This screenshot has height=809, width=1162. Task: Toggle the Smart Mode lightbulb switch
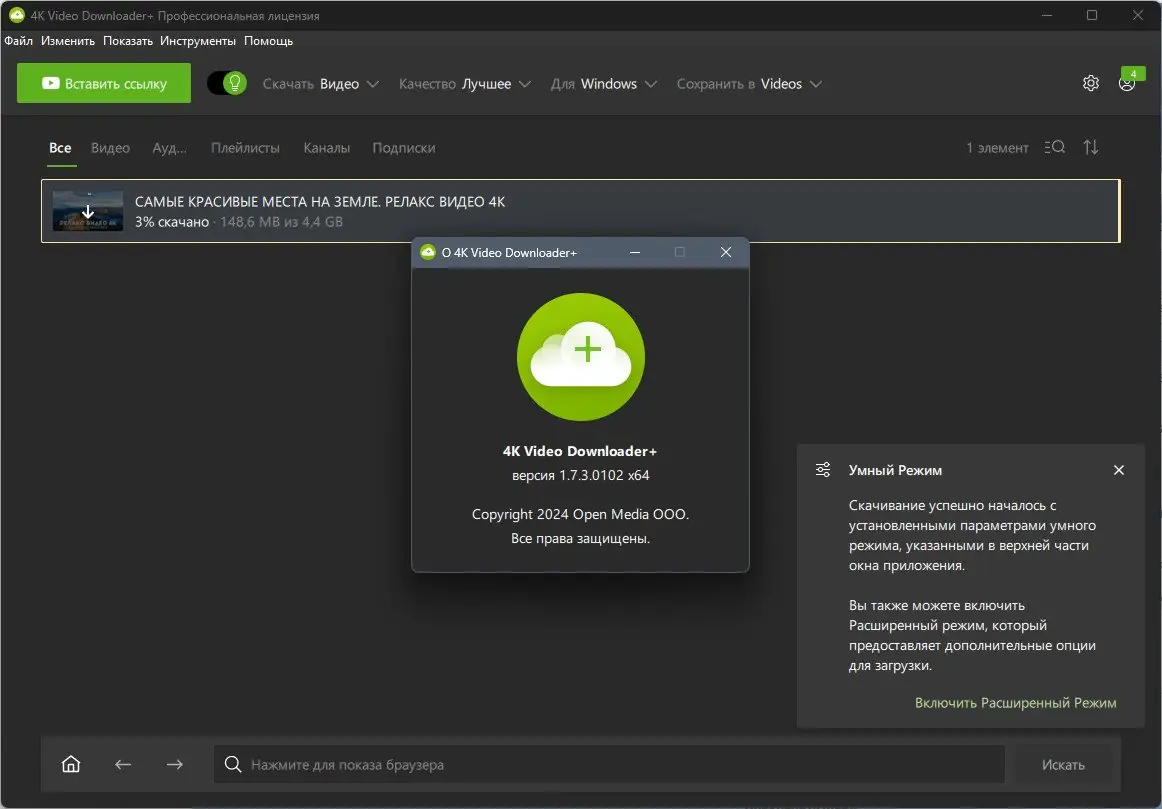pos(227,83)
